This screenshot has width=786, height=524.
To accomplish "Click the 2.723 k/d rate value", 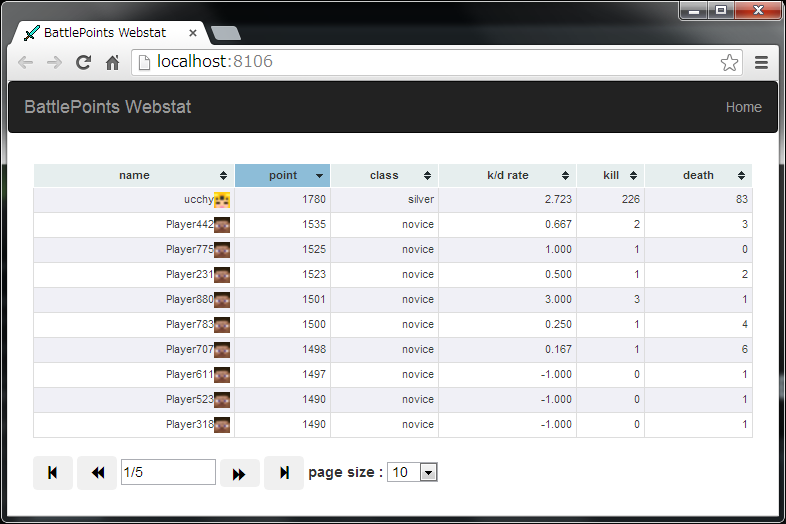I will (558, 200).
